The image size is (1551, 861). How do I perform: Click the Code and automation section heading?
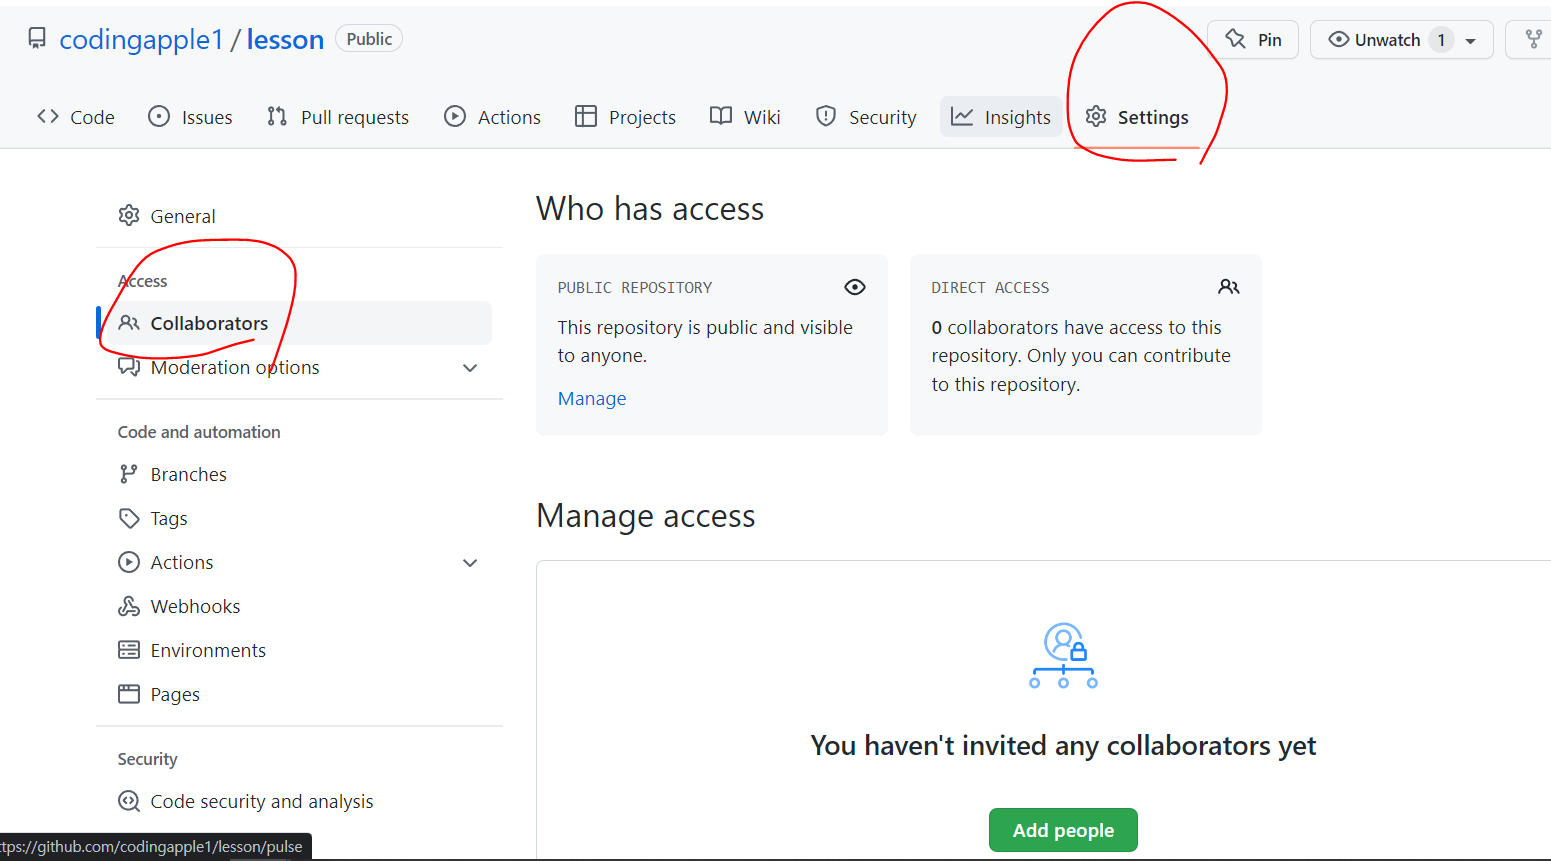point(199,432)
